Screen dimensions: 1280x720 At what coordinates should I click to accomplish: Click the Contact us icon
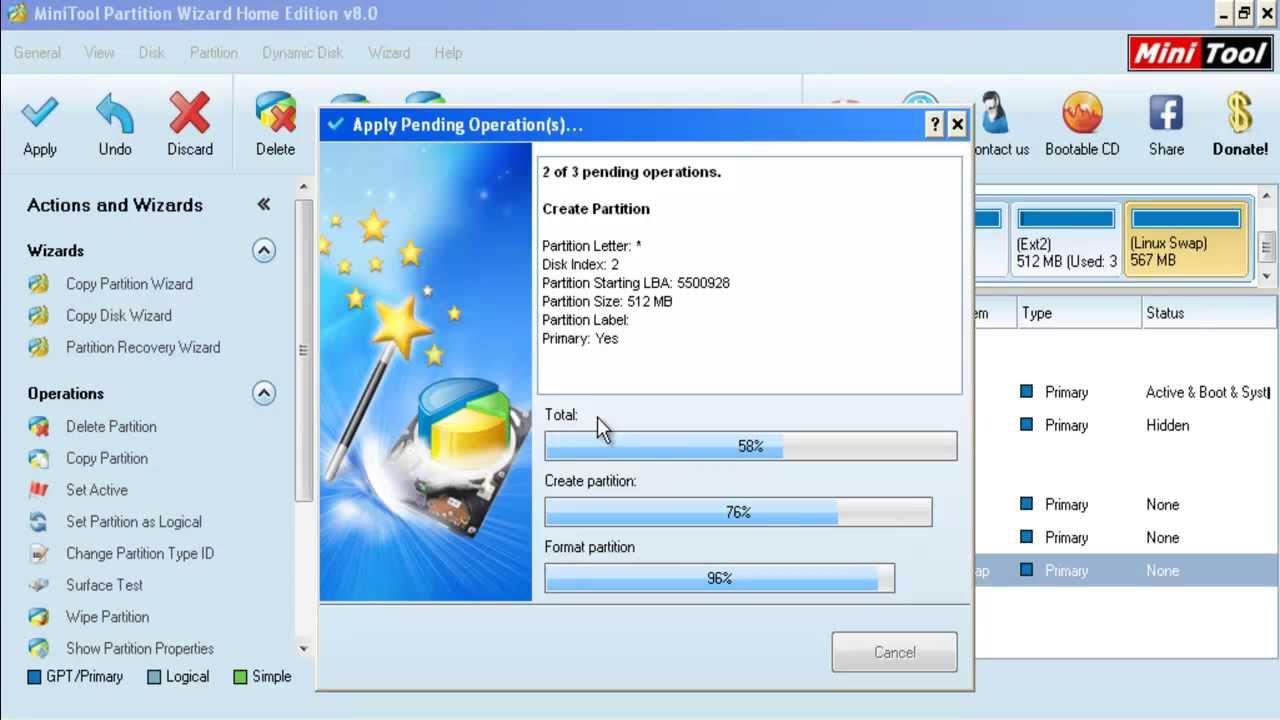(993, 113)
